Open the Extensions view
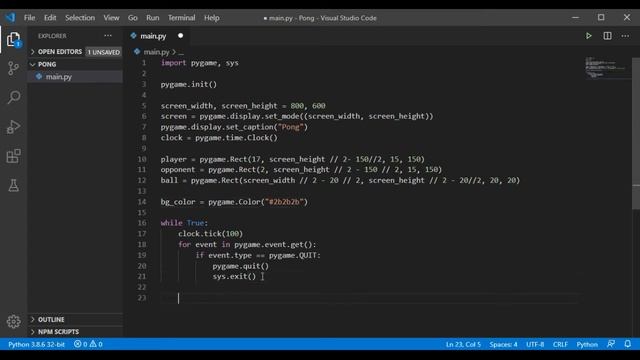Image resolution: width=640 pixels, height=360 pixels. [13, 156]
